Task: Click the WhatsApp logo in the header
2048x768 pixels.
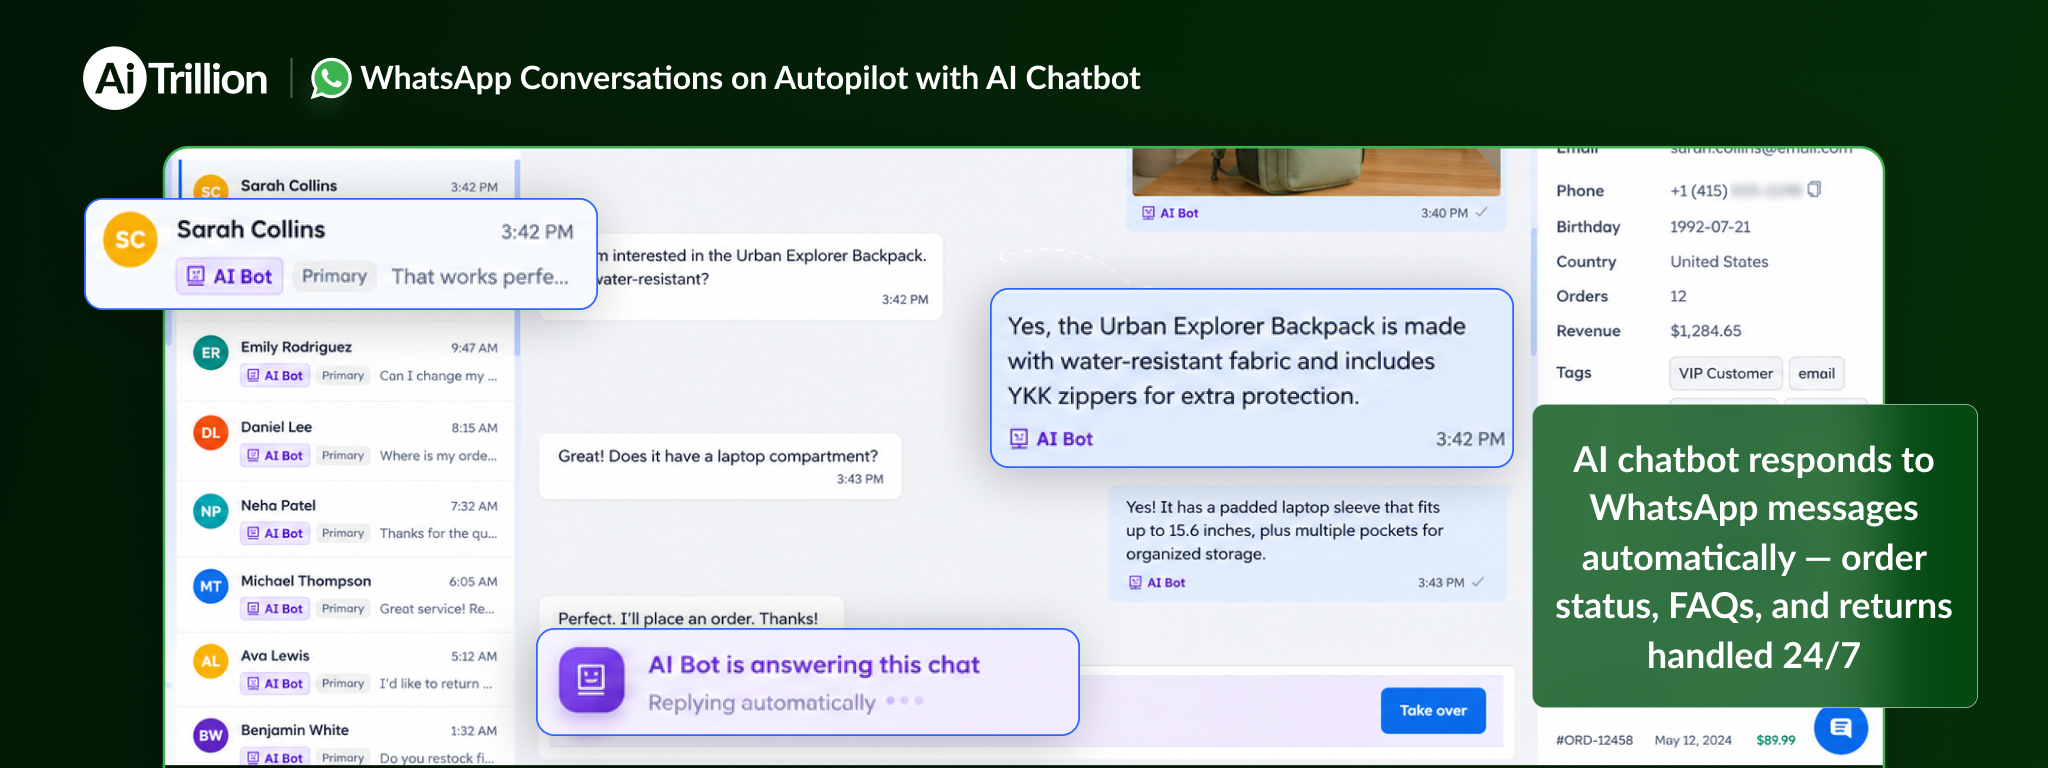Action: point(331,78)
